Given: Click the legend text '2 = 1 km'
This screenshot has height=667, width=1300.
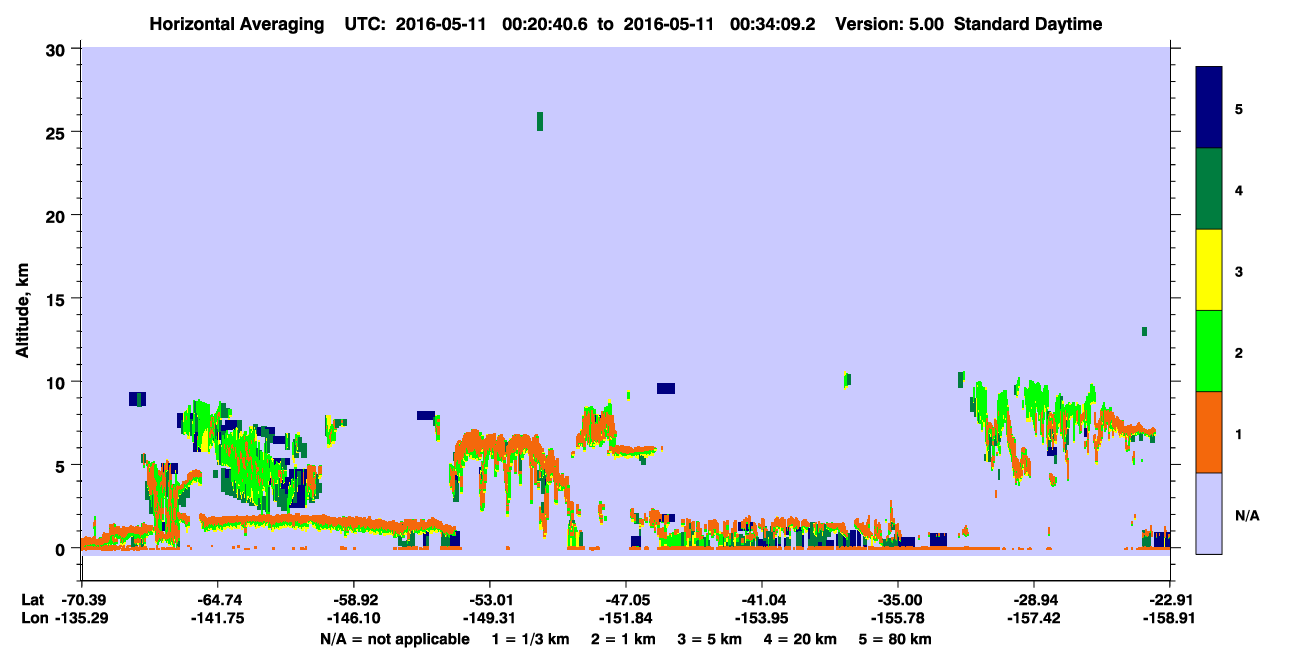Looking at the screenshot, I should coord(625,639).
